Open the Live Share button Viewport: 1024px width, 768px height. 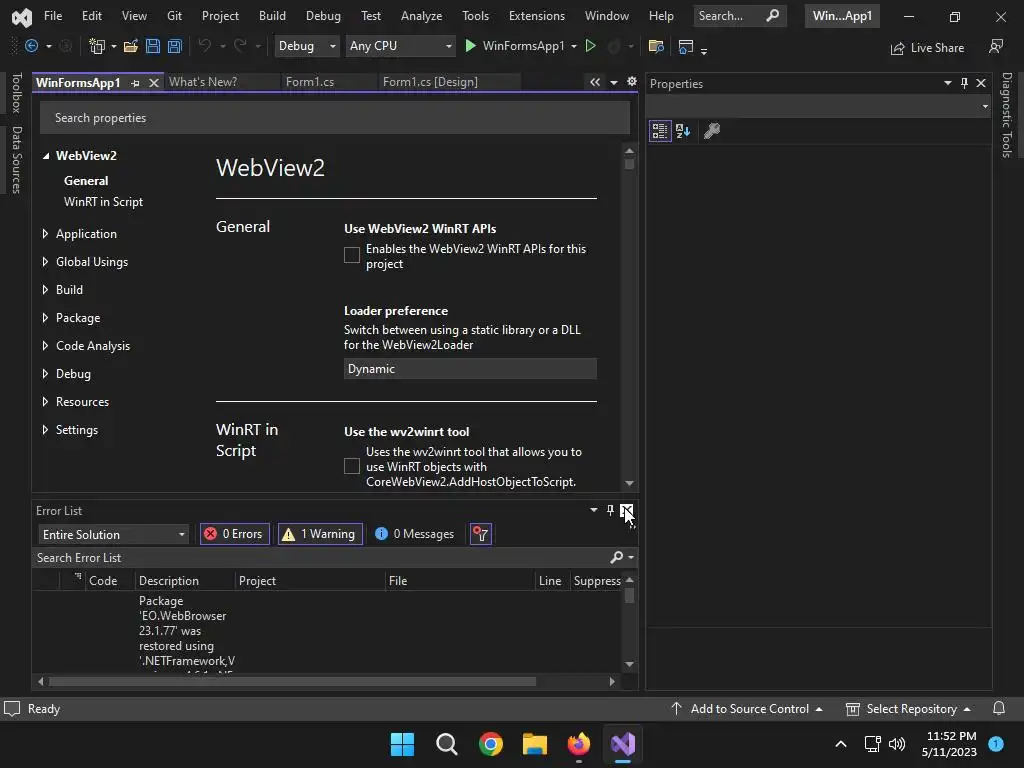coord(927,48)
